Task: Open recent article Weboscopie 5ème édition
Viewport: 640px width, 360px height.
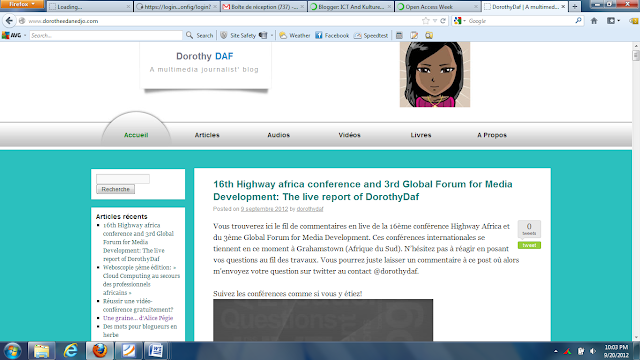Action: 141,280
